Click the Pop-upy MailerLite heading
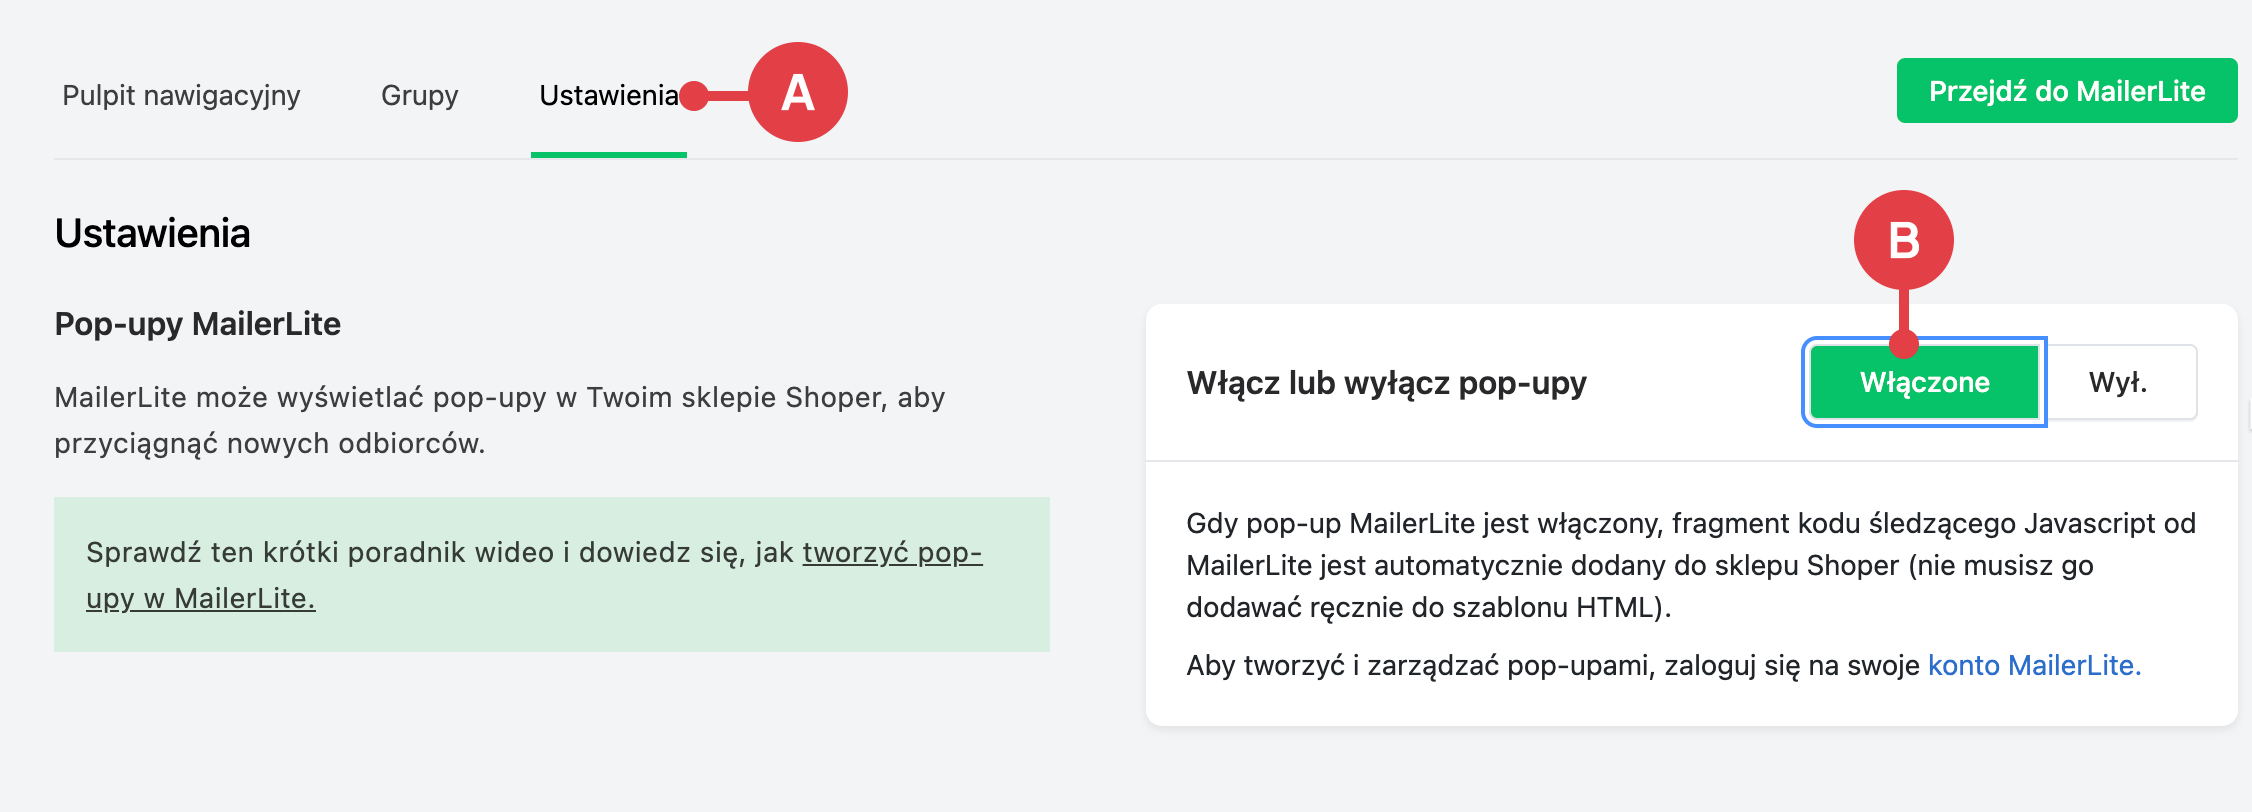Image resolution: width=2252 pixels, height=812 pixels. pyautogui.click(x=196, y=324)
